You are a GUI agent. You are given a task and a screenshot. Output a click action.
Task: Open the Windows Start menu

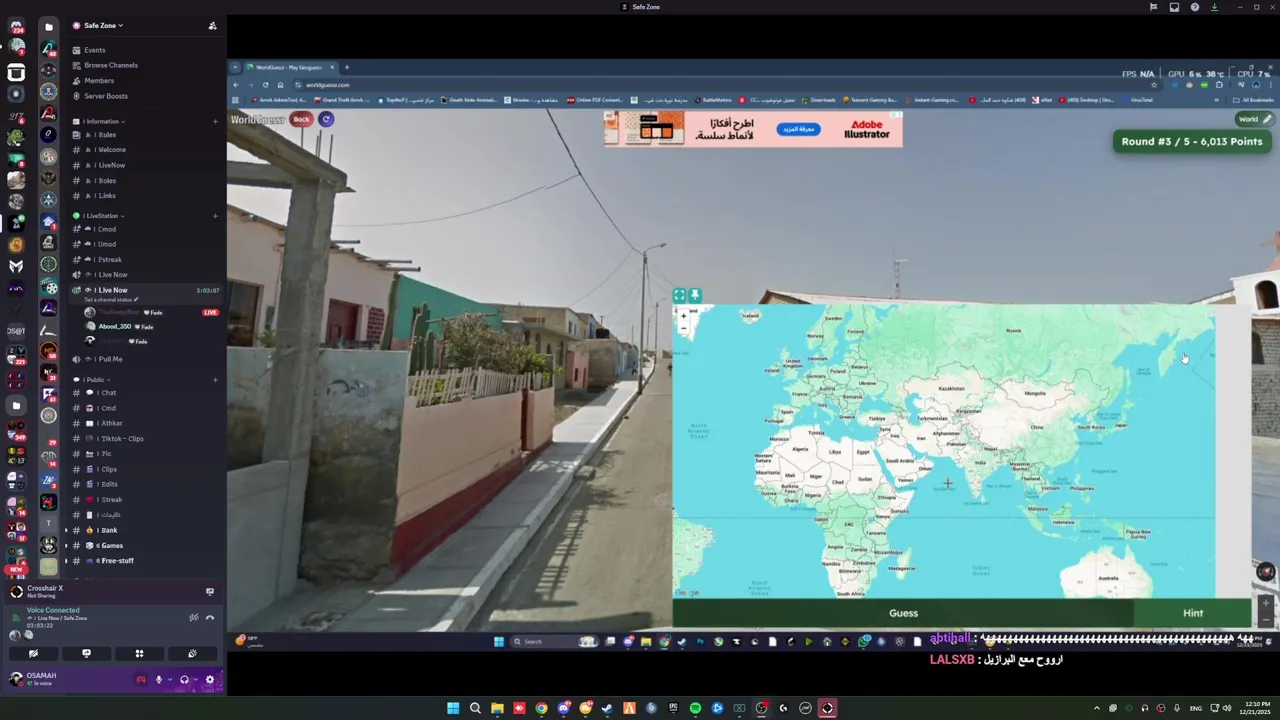[x=453, y=708]
